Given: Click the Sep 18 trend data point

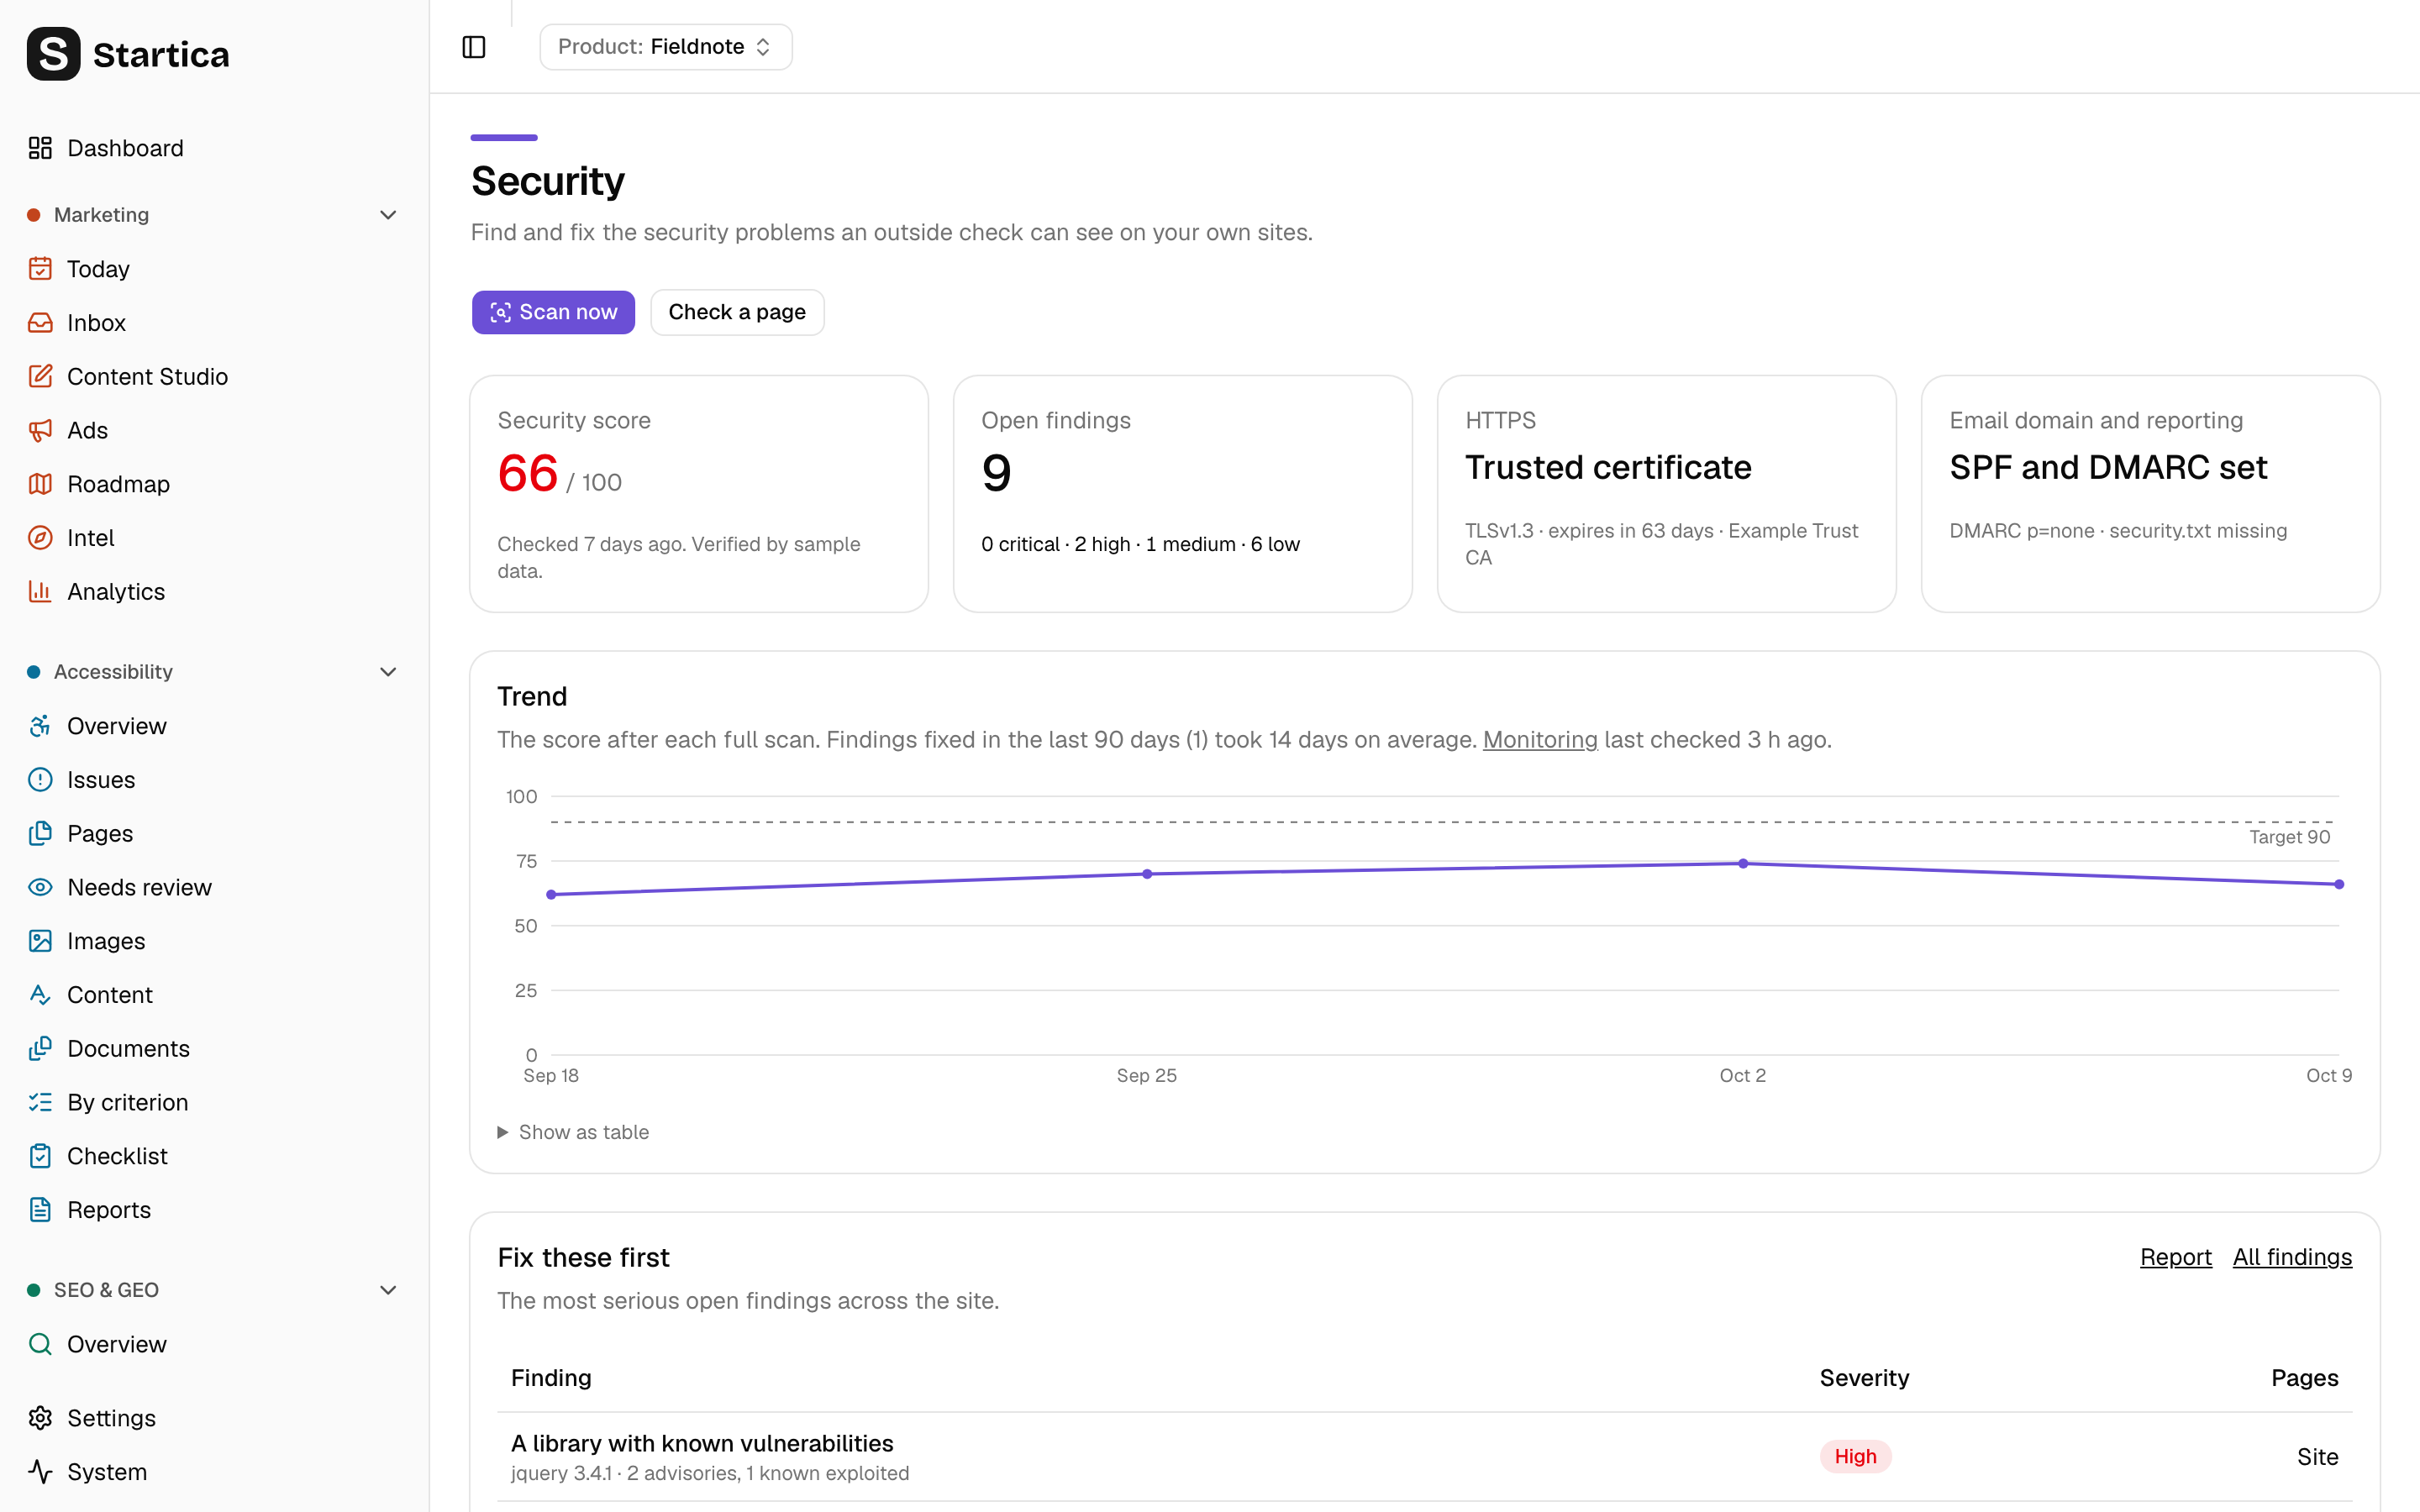Looking at the screenshot, I should point(551,894).
